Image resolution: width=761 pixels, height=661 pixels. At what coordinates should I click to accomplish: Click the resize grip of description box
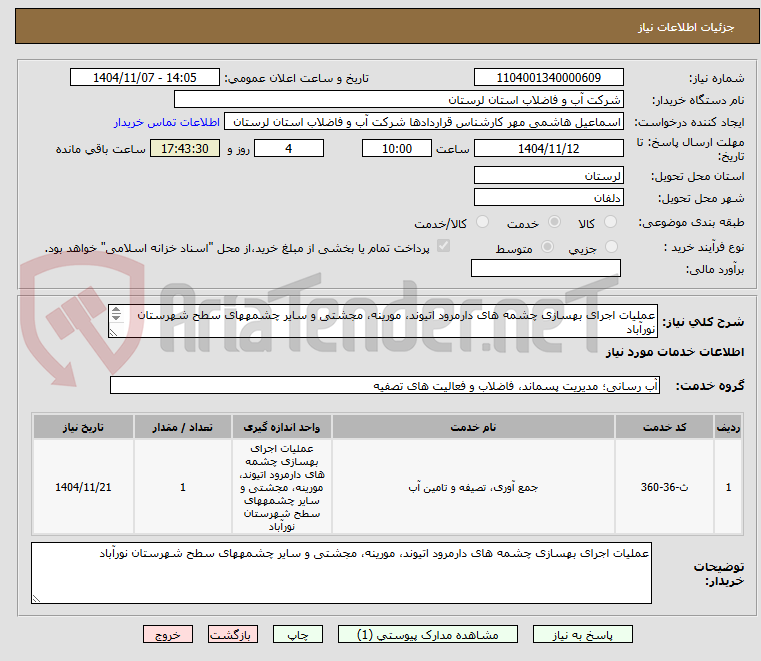coord(114,332)
